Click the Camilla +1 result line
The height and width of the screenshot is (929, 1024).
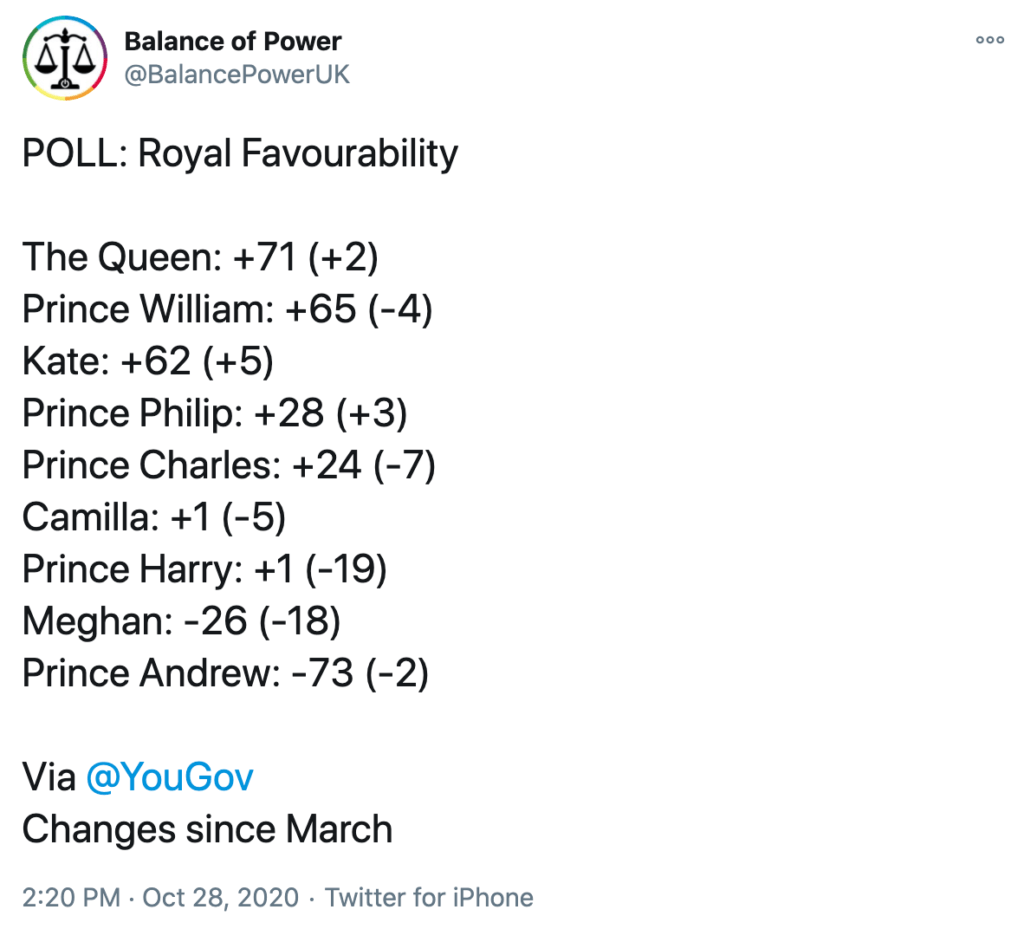[154, 518]
